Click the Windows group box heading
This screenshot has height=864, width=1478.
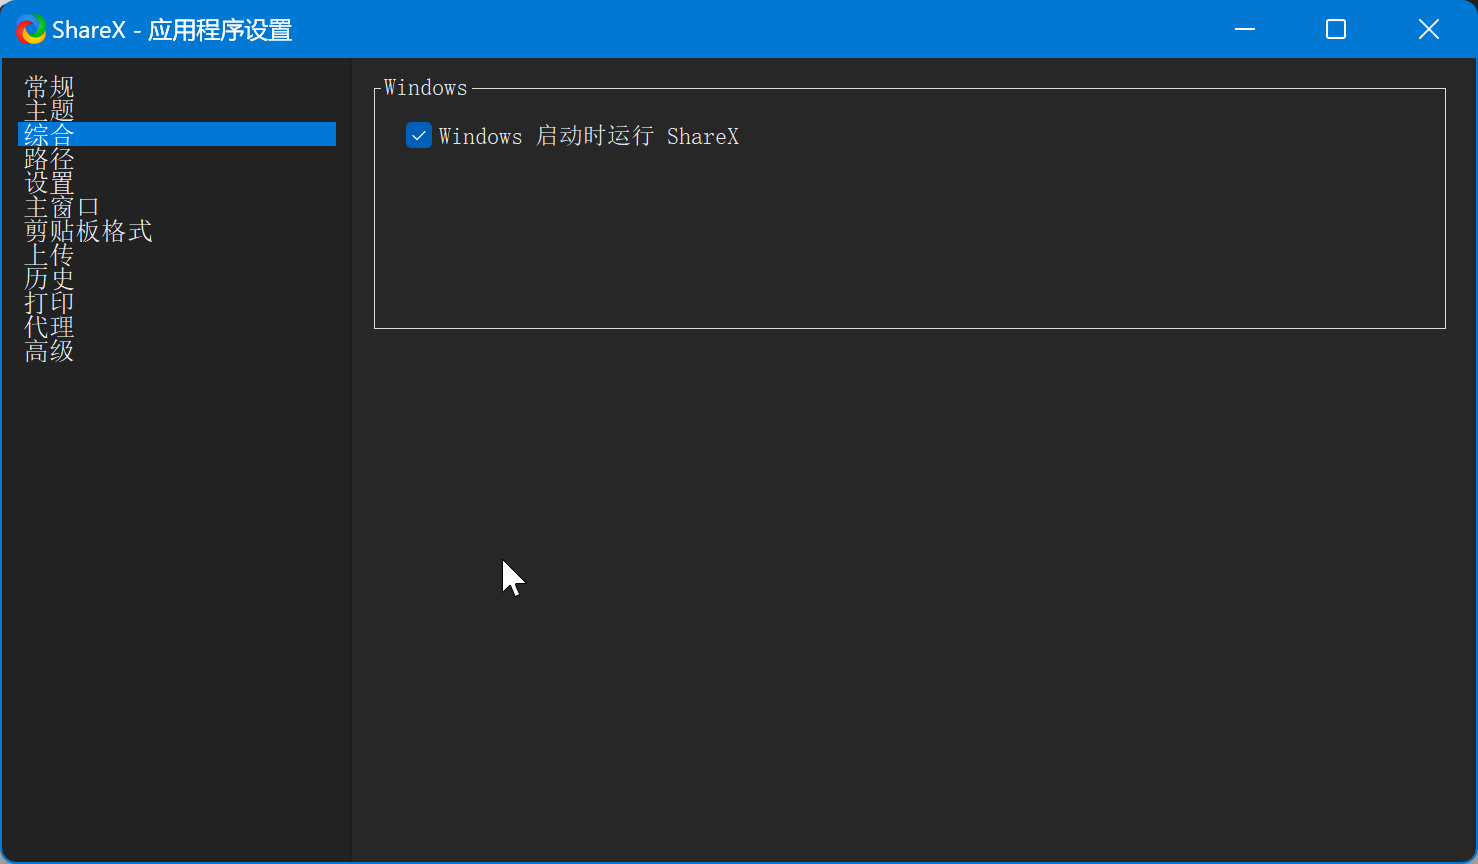click(425, 88)
